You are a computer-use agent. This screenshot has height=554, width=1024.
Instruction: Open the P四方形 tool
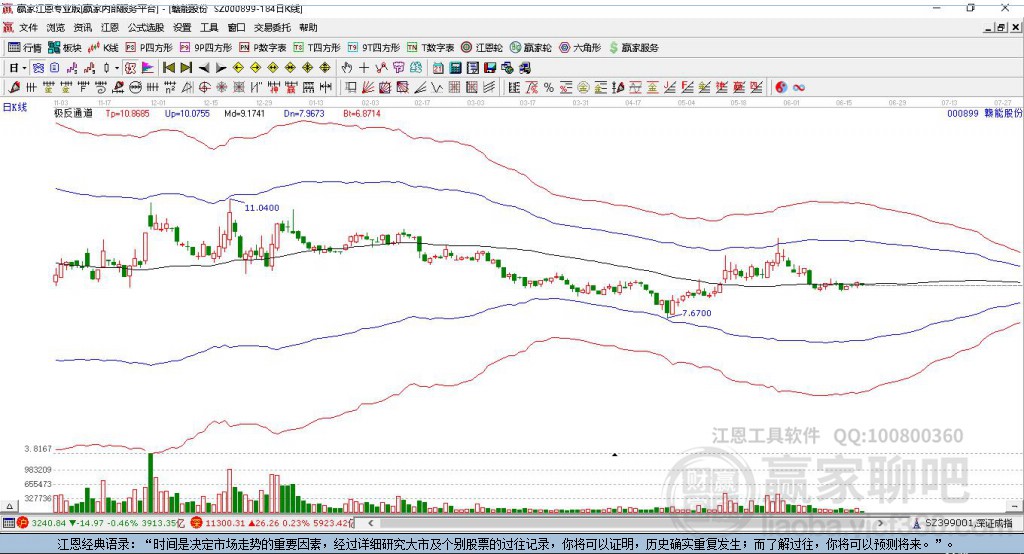pyautogui.click(x=149, y=48)
